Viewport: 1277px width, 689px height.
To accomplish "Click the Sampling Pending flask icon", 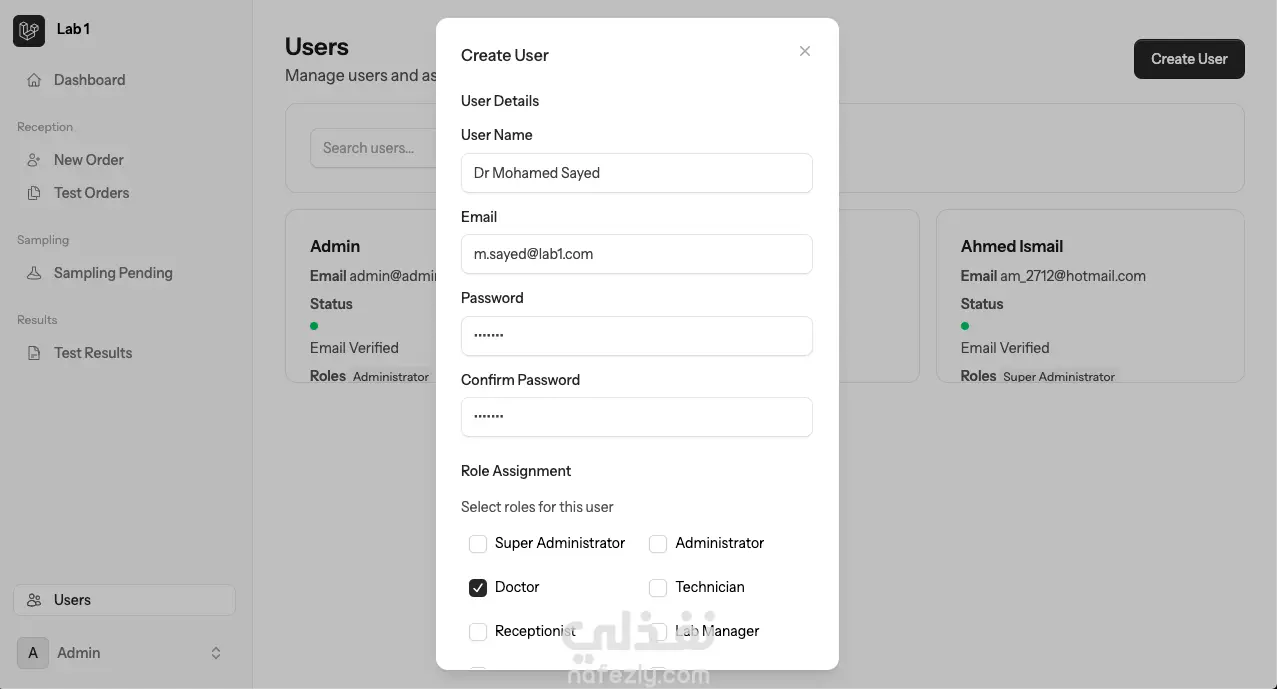I will pos(34,273).
